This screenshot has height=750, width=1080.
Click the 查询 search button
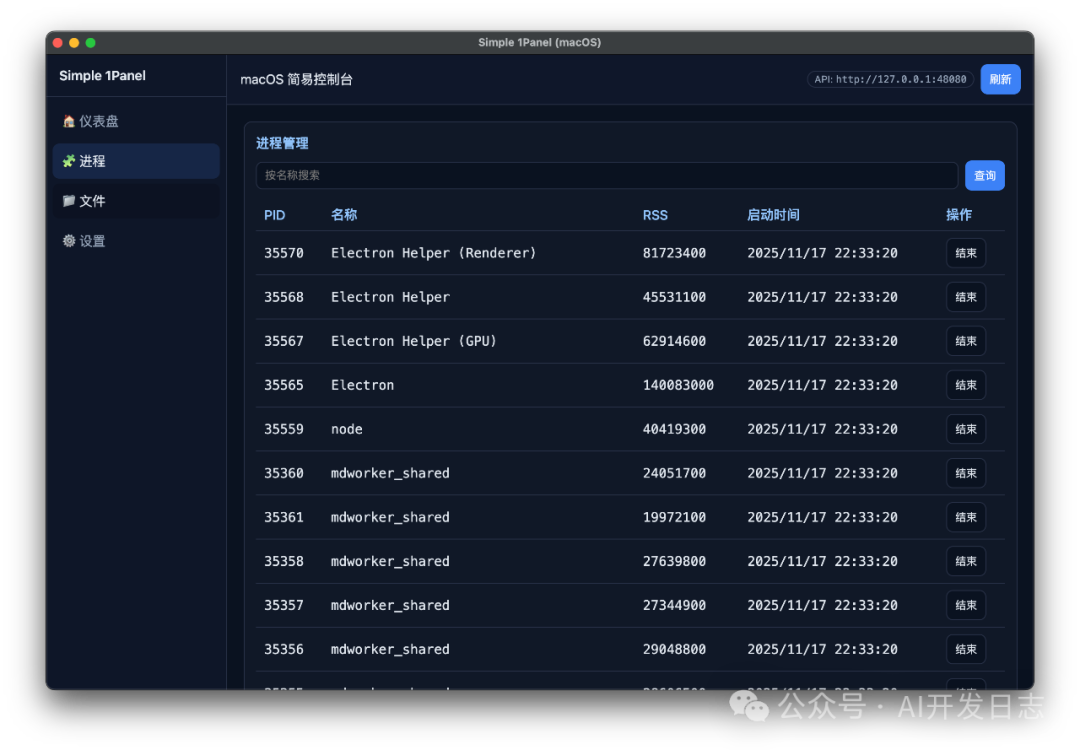point(984,176)
